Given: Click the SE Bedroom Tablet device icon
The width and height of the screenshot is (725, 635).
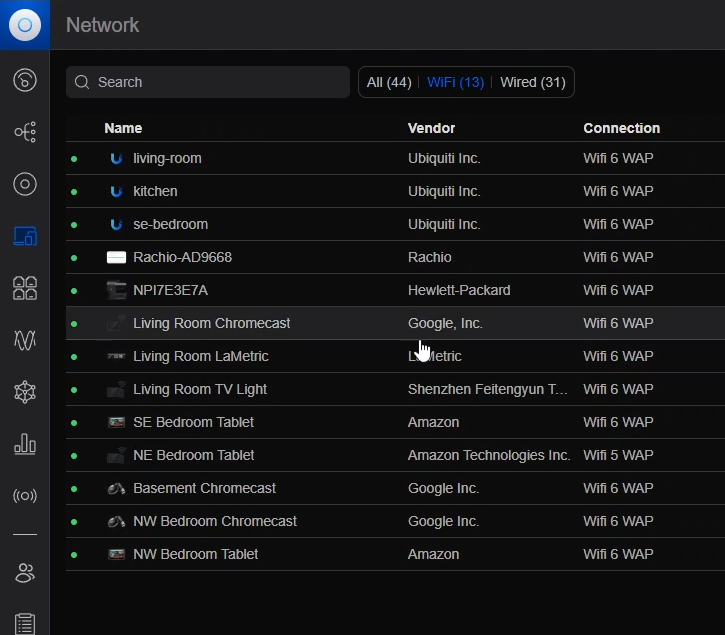Looking at the screenshot, I should coord(116,422).
